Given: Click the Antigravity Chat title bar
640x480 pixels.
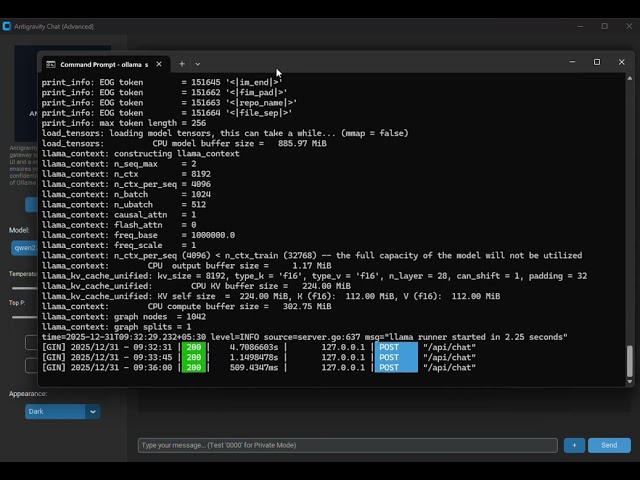Looking at the screenshot, I should tap(300, 26).
